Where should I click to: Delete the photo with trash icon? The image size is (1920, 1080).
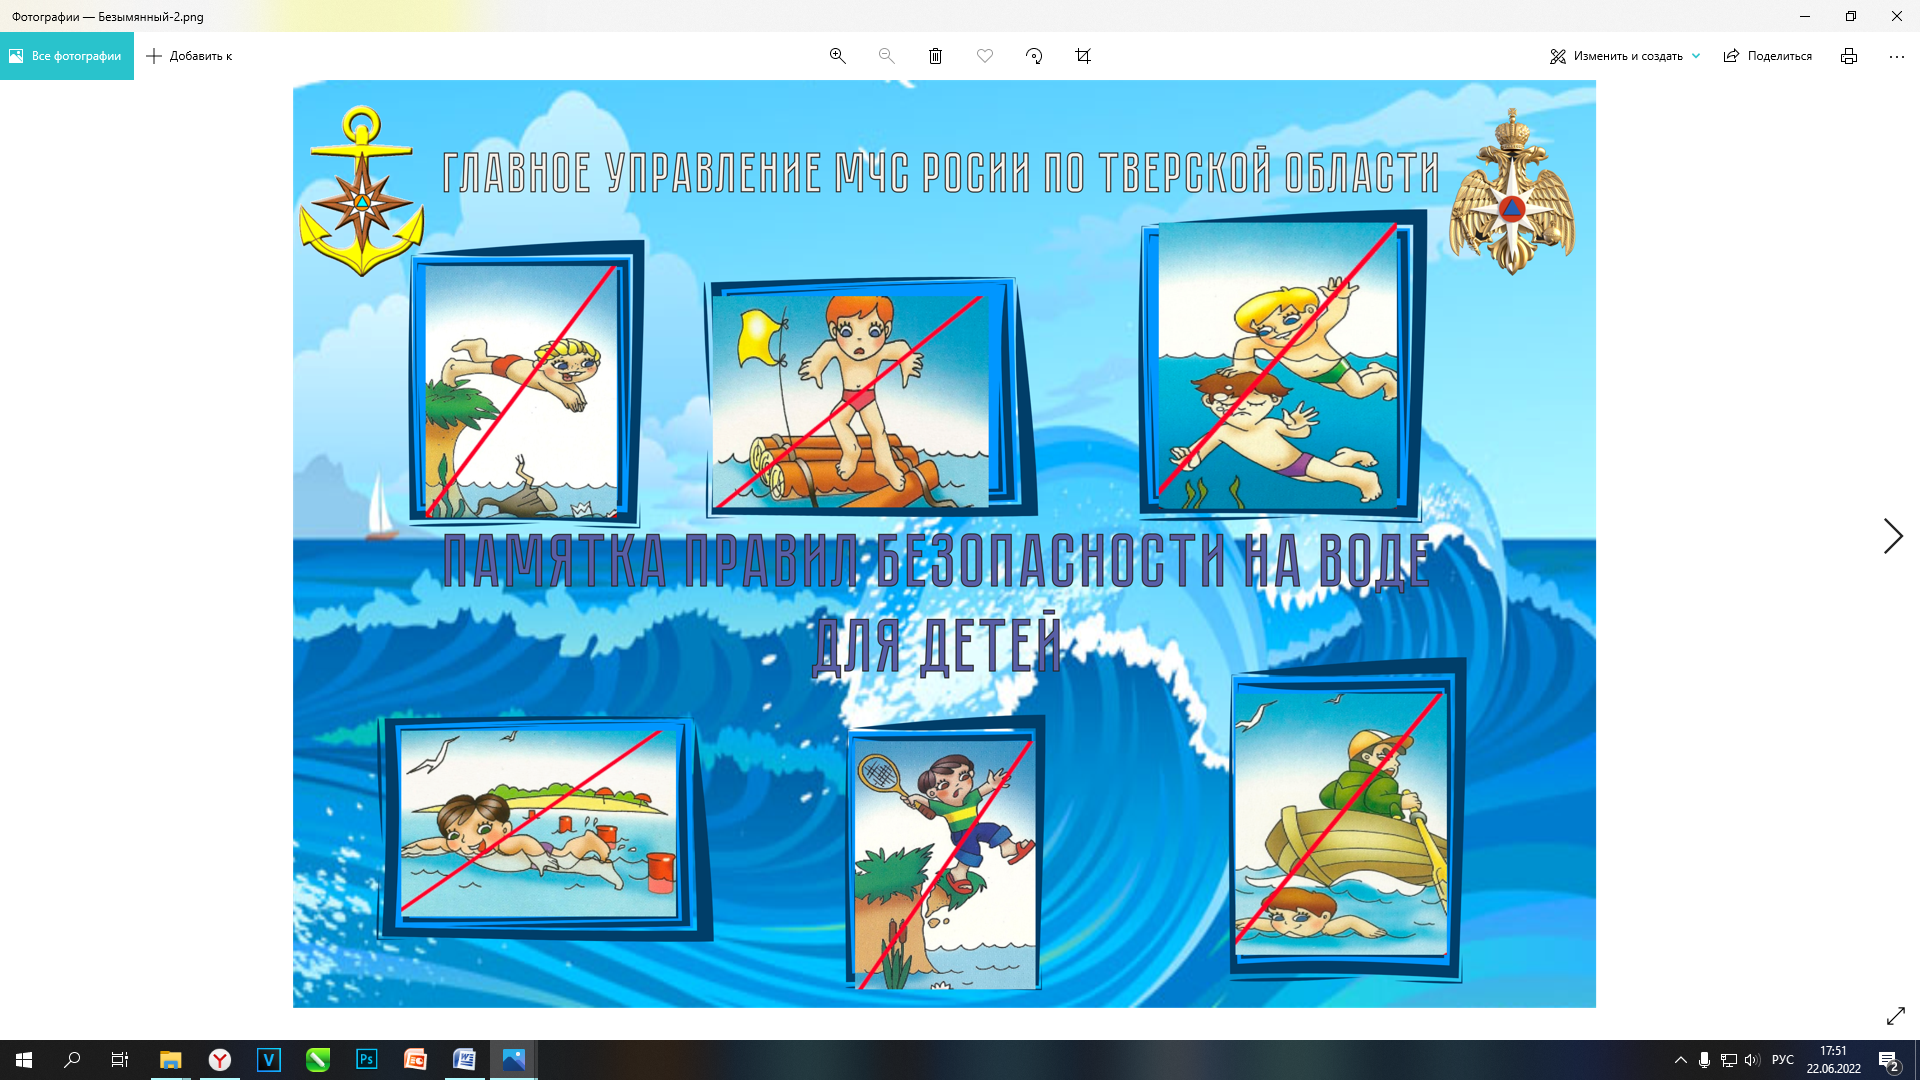935,56
